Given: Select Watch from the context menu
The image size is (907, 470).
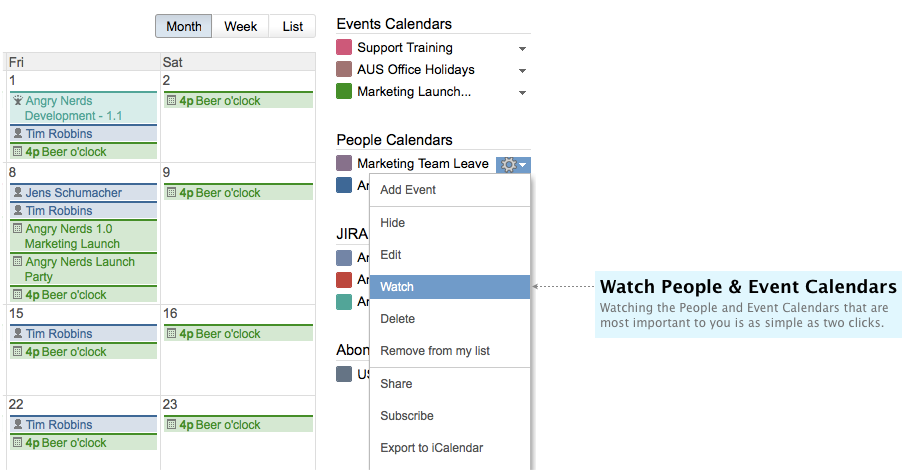Looking at the screenshot, I should [x=449, y=287].
